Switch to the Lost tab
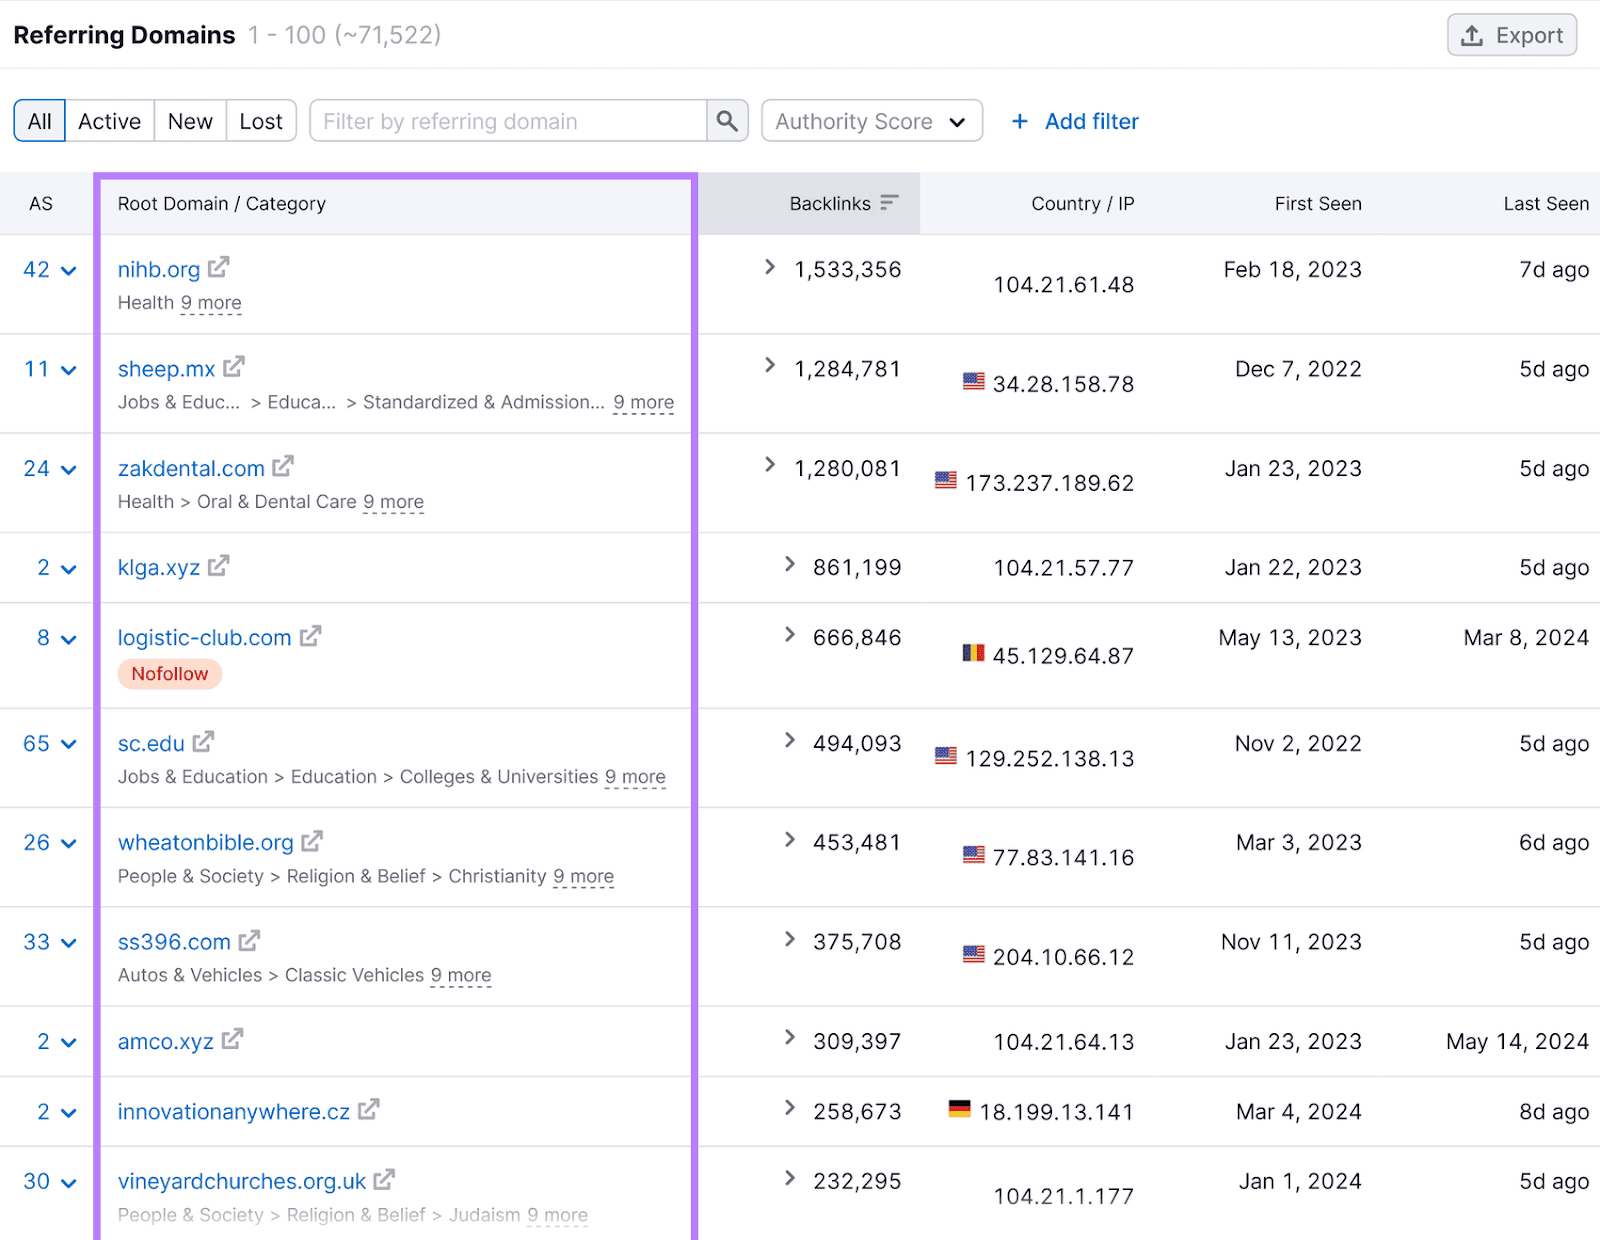This screenshot has width=1600, height=1240. coord(260,120)
